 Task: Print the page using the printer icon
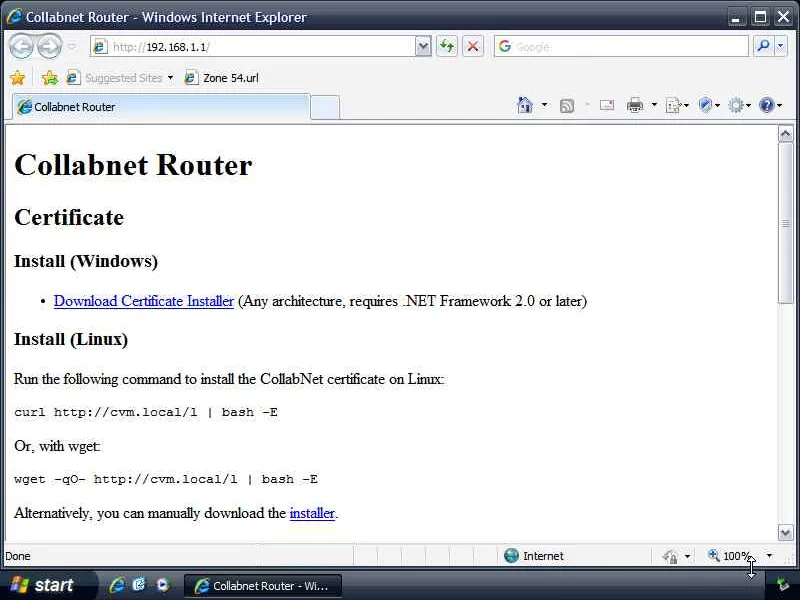coord(635,105)
